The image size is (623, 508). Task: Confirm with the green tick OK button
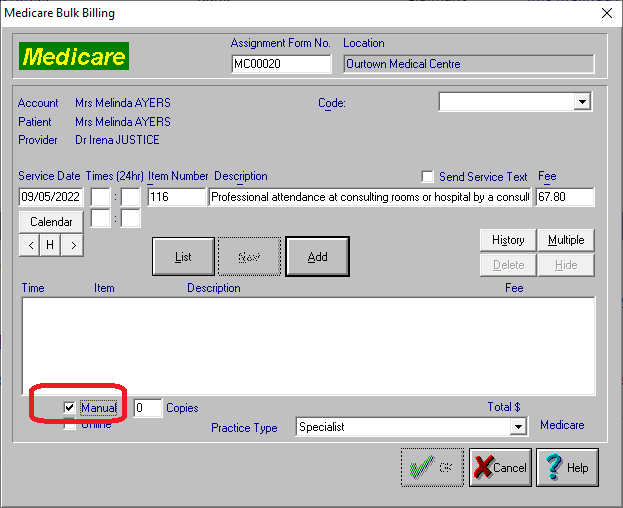coord(432,467)
